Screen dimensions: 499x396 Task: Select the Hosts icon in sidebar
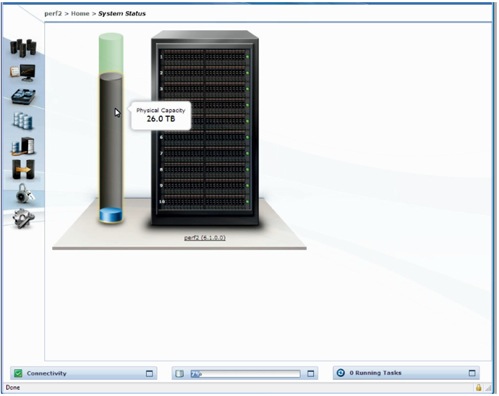pyautogui.click(x=23, y=146)
